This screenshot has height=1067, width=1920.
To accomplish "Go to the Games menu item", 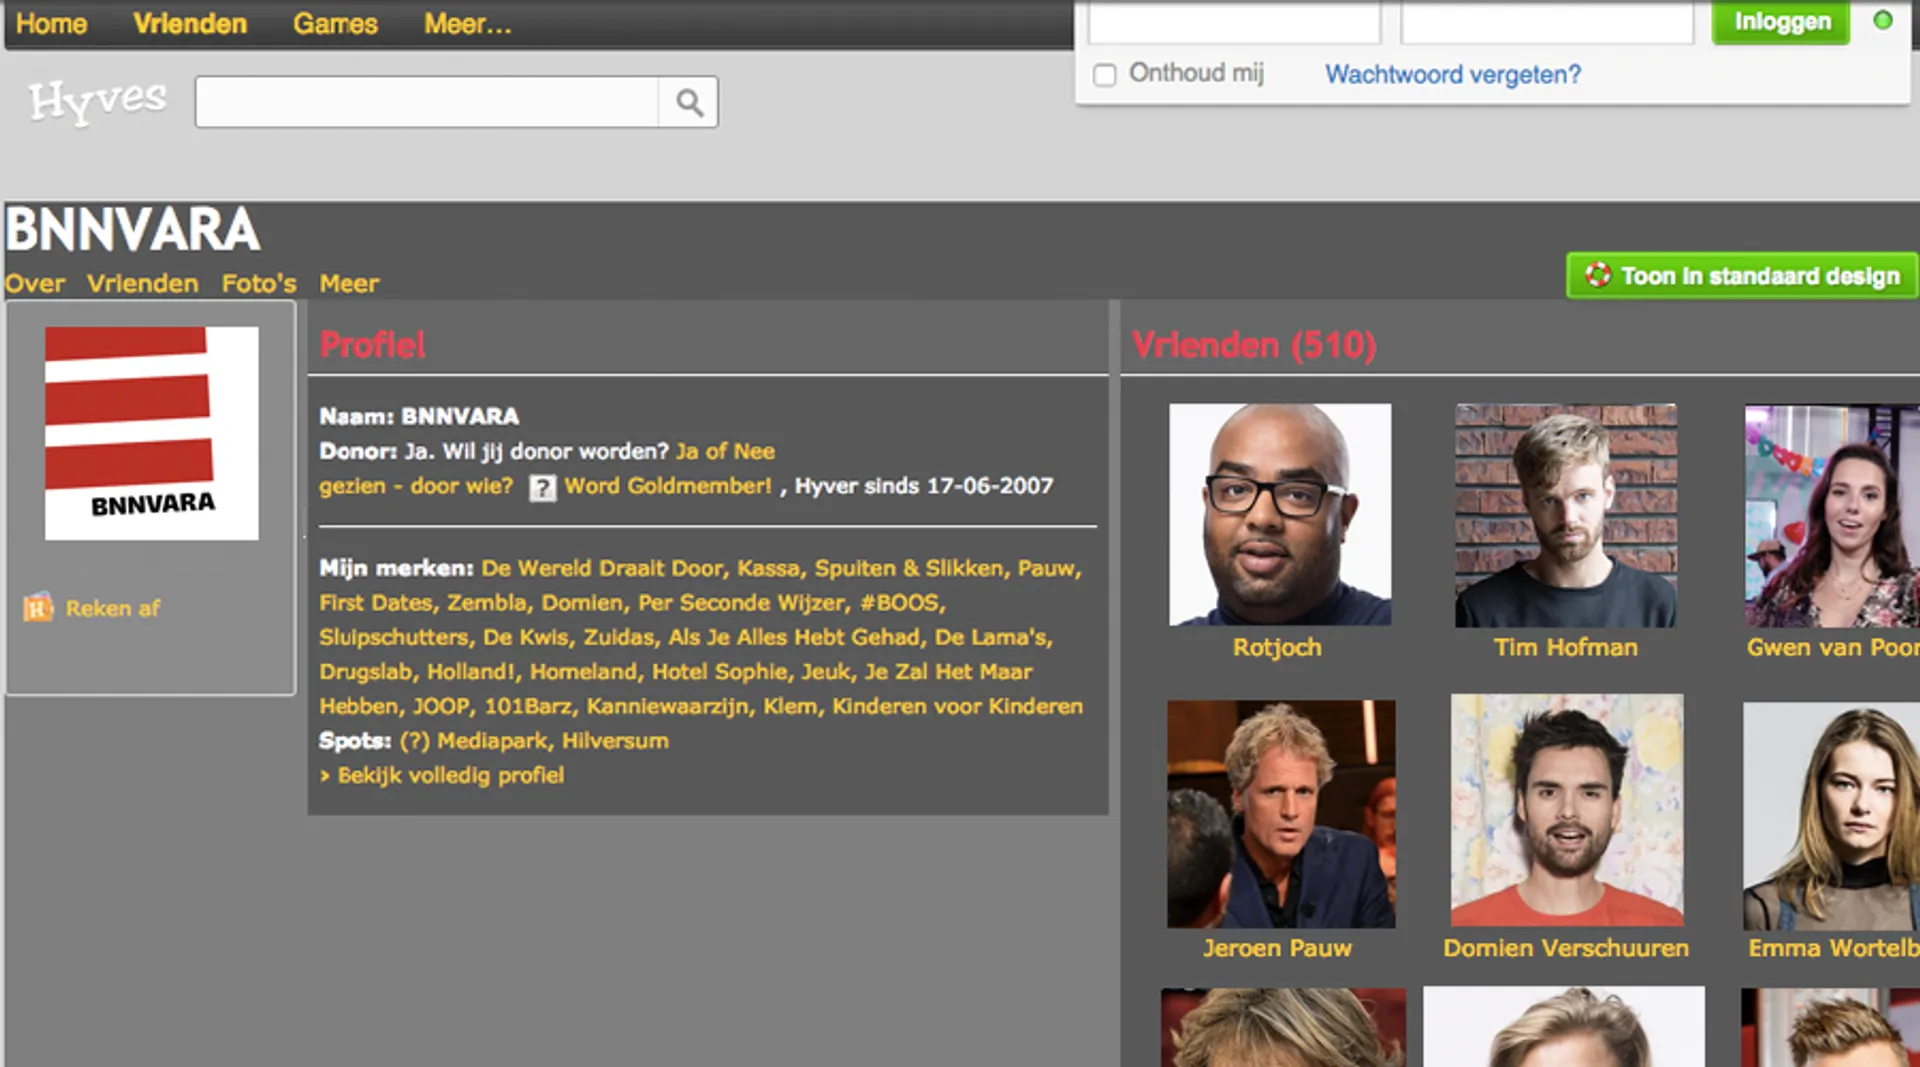I will (x=335, y=24).
